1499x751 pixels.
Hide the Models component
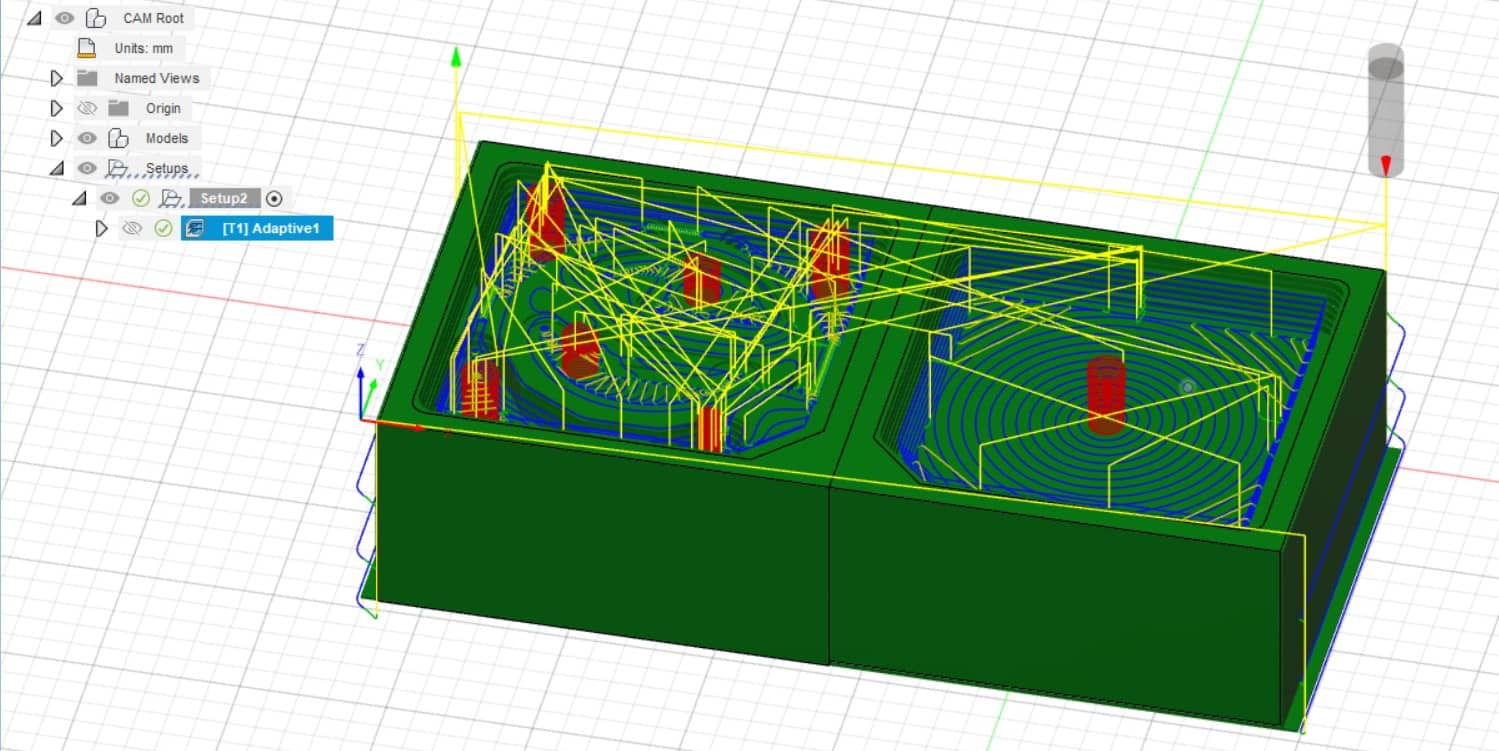click(87, 138)
